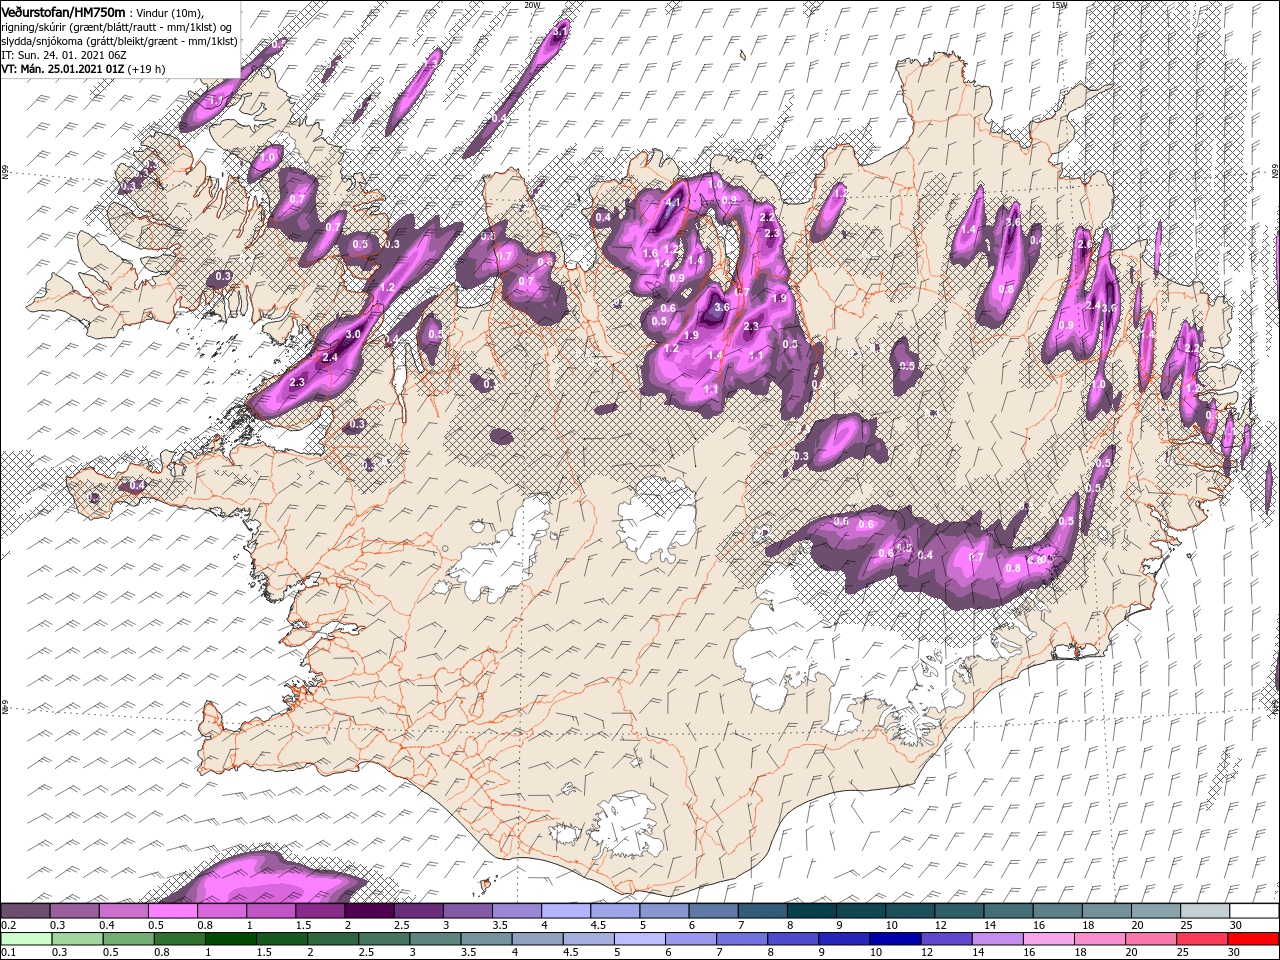The width and height of the screenshot is (1280, 960).
Task: Pick top-row legend swatch starting at 0.8
Action: [221, 911]
